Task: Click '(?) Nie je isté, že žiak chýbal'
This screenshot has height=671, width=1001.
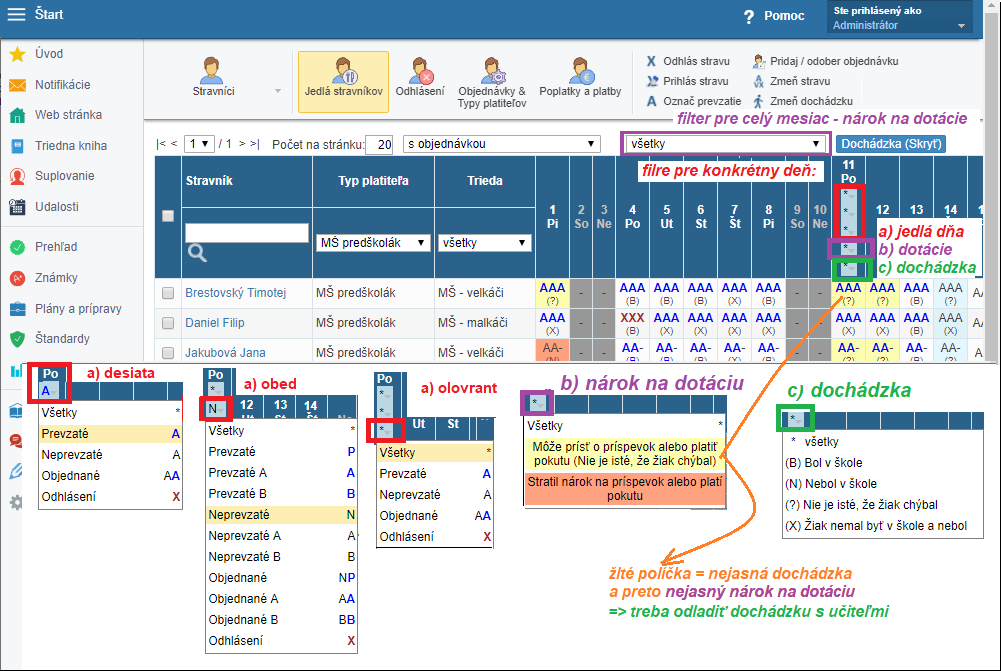Action: click(x=882, y=505)
